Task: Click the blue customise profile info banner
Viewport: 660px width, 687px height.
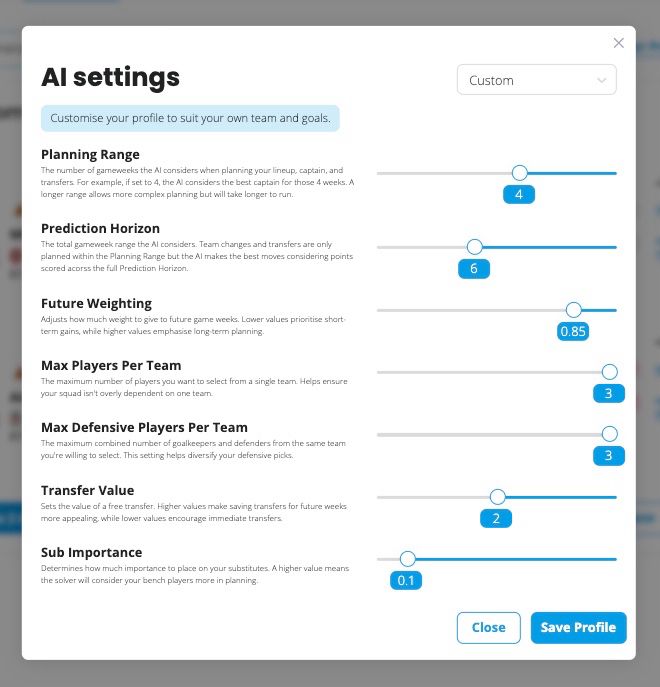Action: [190, 118]
